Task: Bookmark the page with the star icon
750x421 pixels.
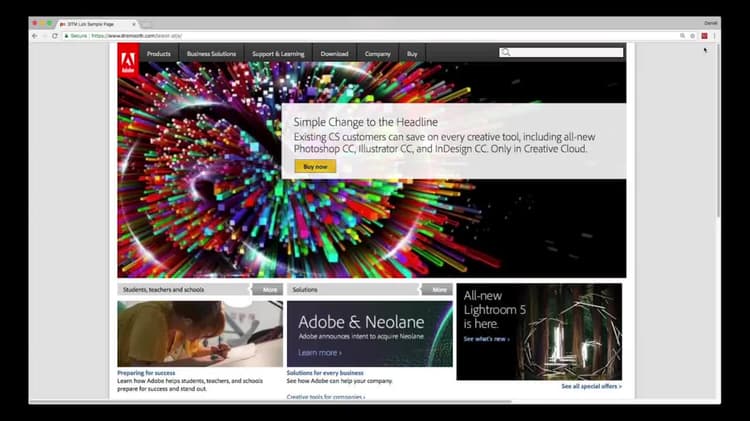Action: pos(693,36)
